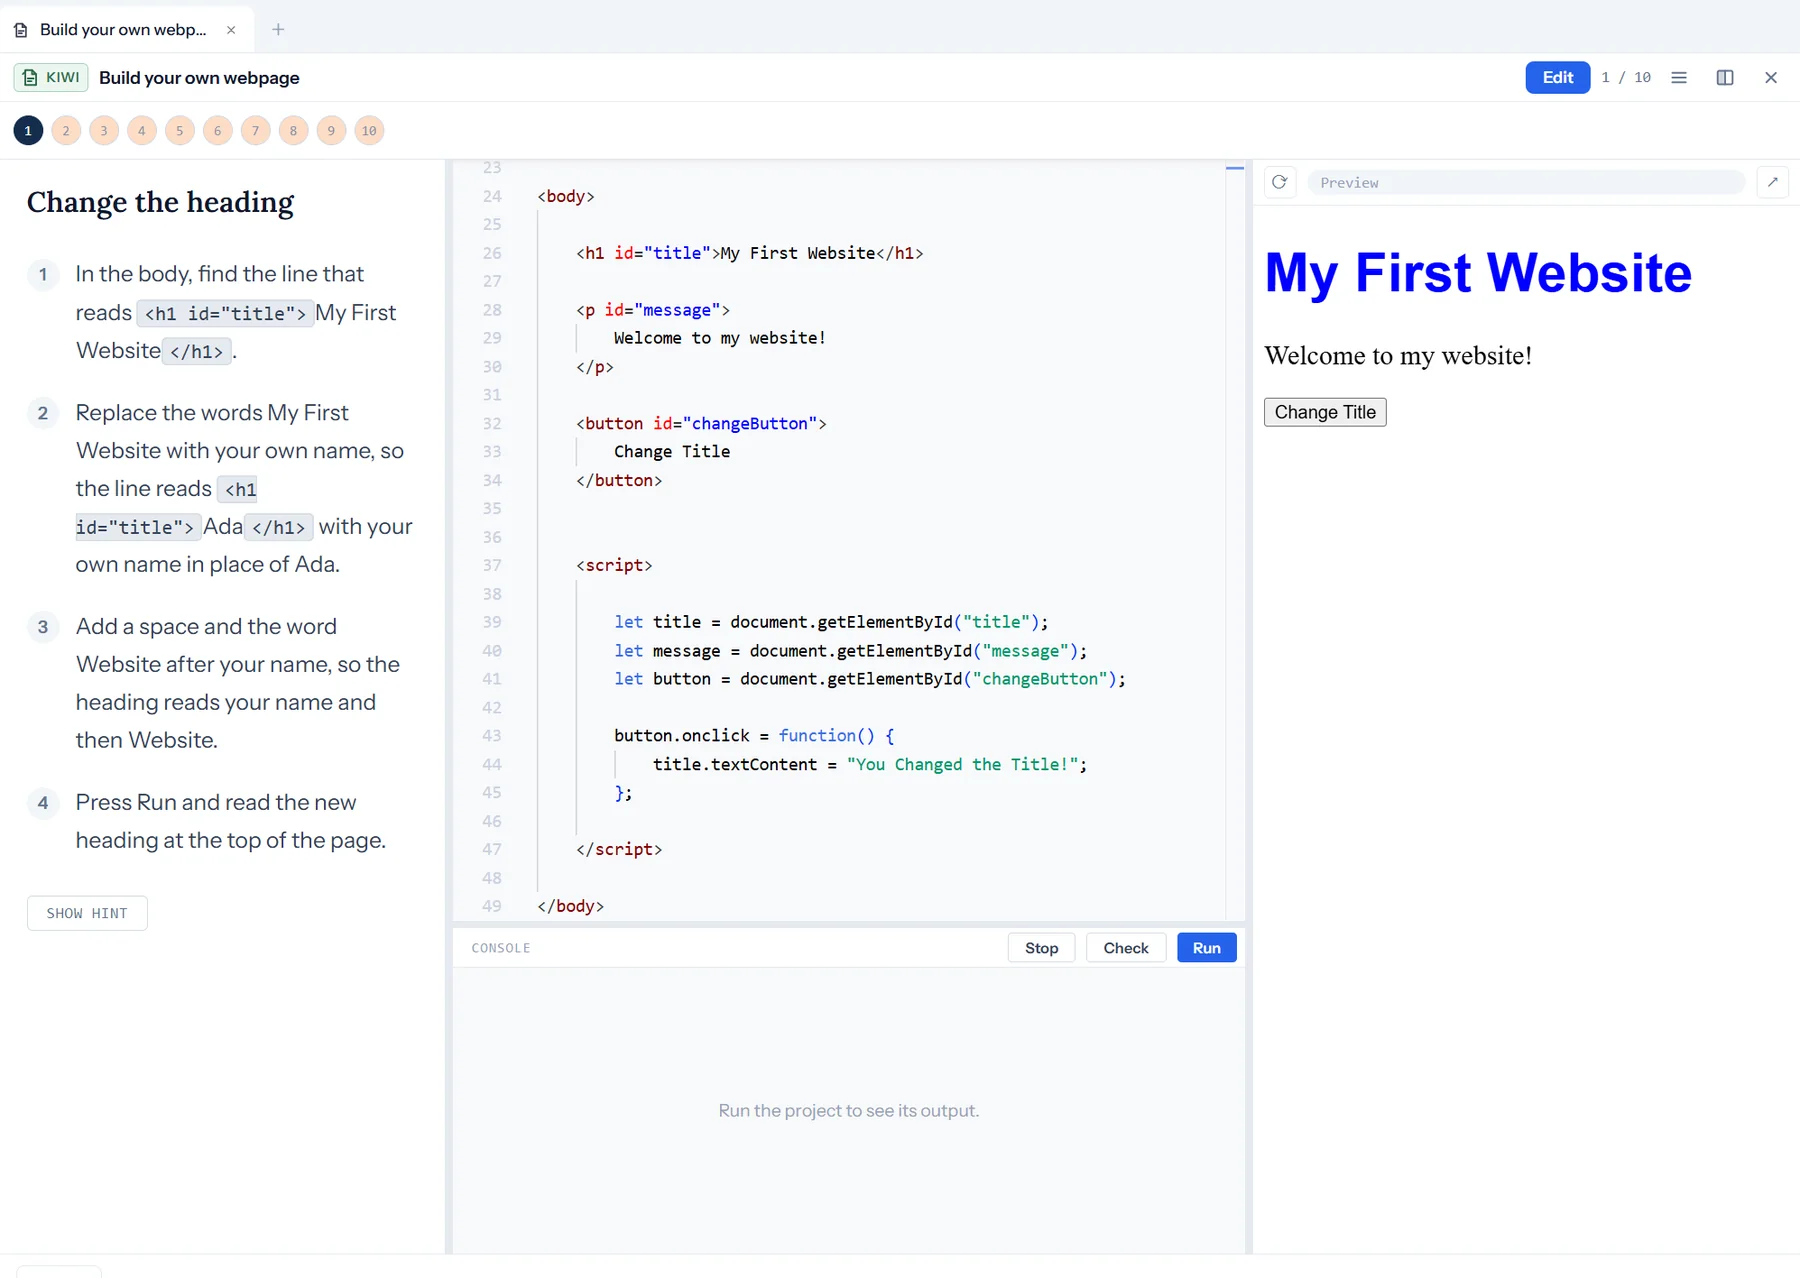Close the 'Build your own webp...' tab
Image resolution: width=1800 pixels, height=1278 pixels.
231,30
